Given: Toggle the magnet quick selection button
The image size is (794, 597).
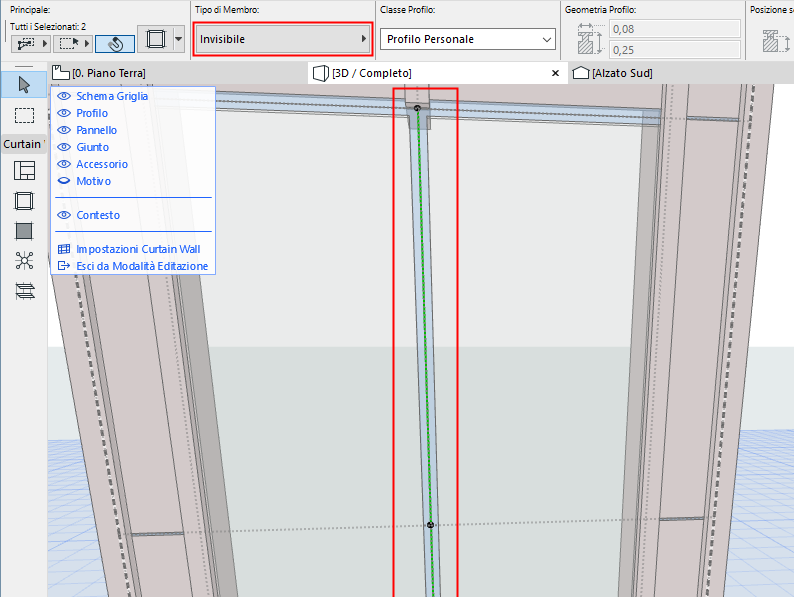Looking at the screenshot, I should pos(115,44).
